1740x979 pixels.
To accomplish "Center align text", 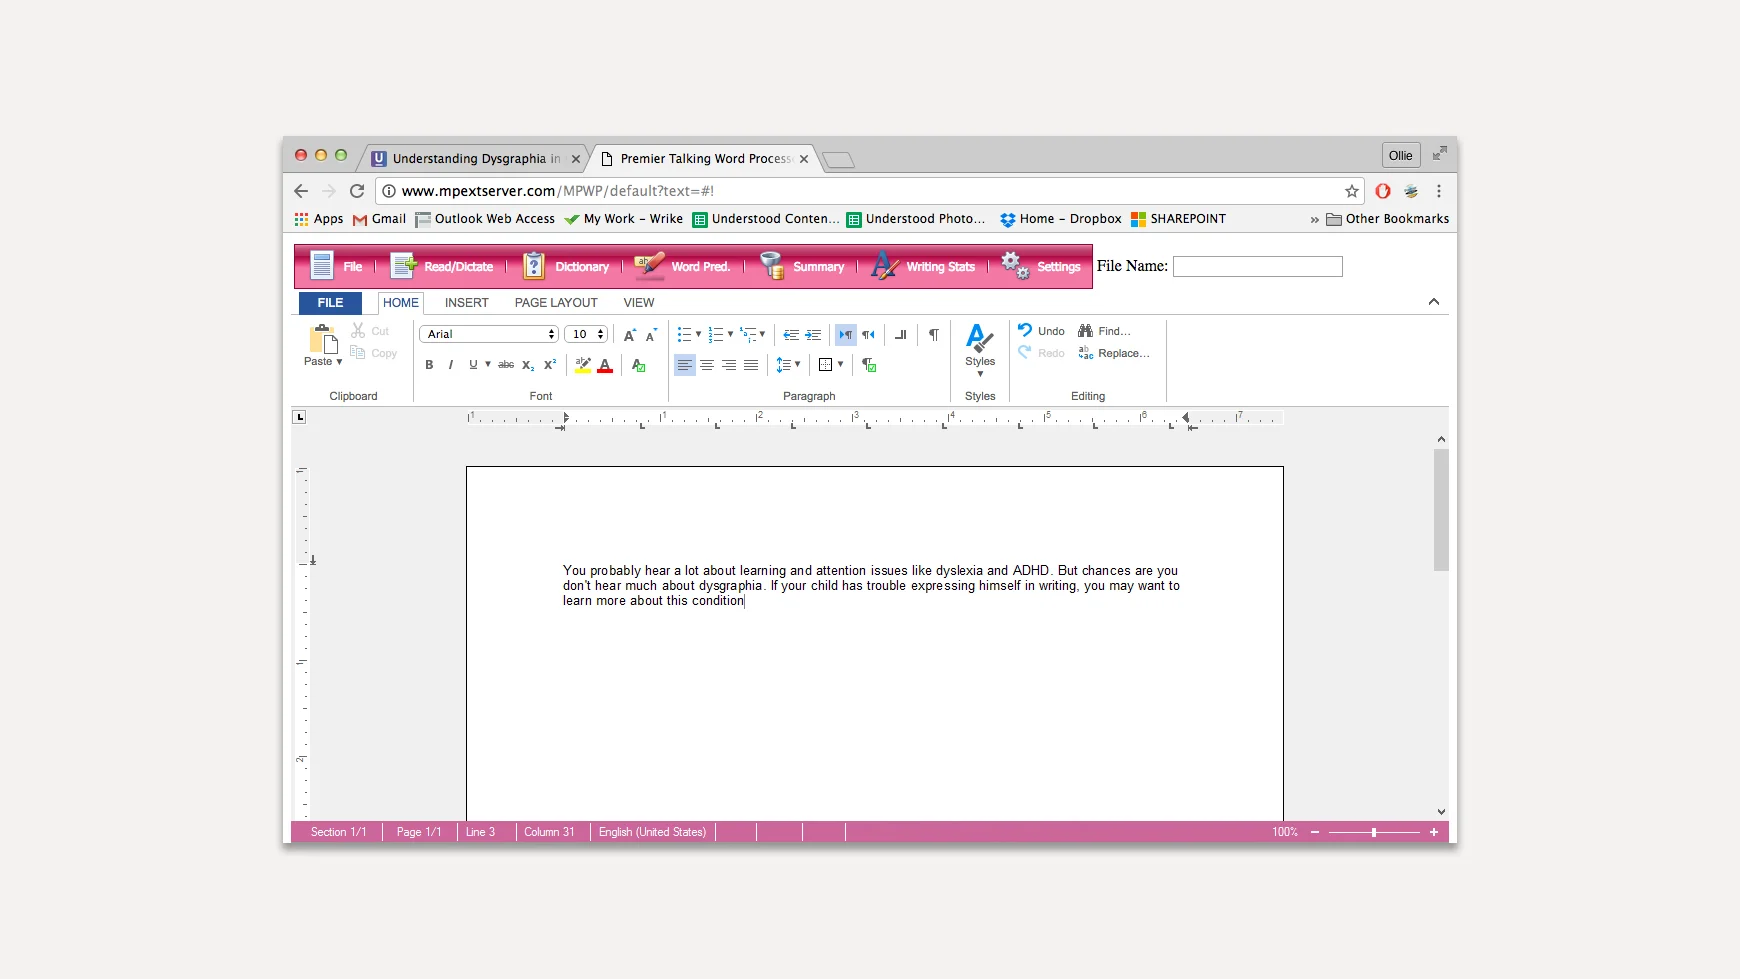I will [707, 365].
